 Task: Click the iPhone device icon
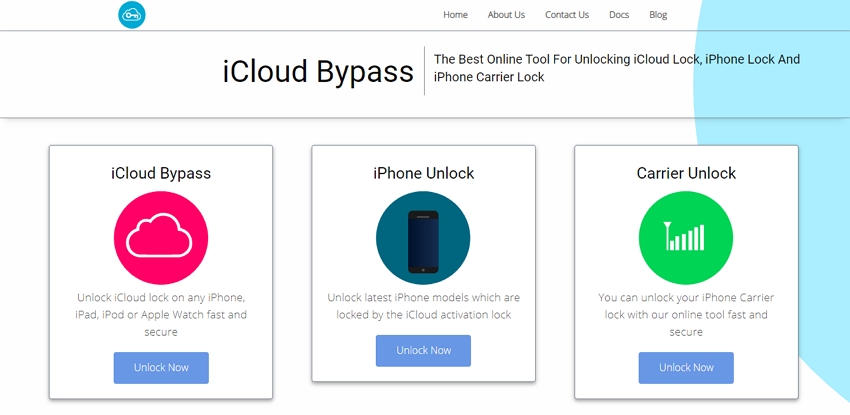click(423, 238)
